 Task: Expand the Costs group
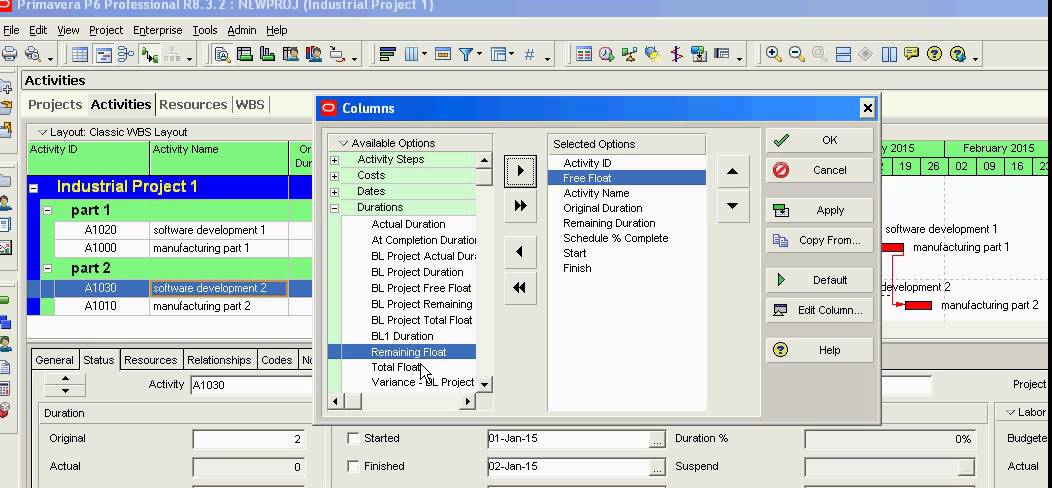[x=334, y=176]
